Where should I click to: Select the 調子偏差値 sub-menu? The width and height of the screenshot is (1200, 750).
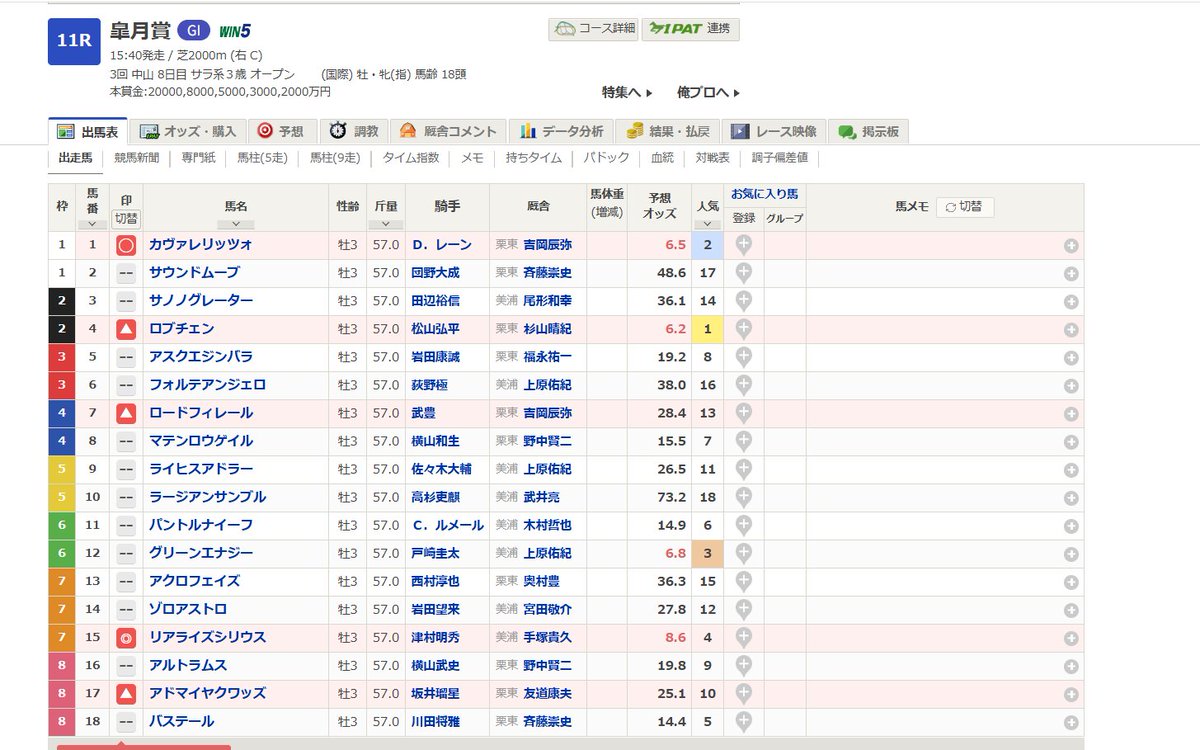point(780,158)
